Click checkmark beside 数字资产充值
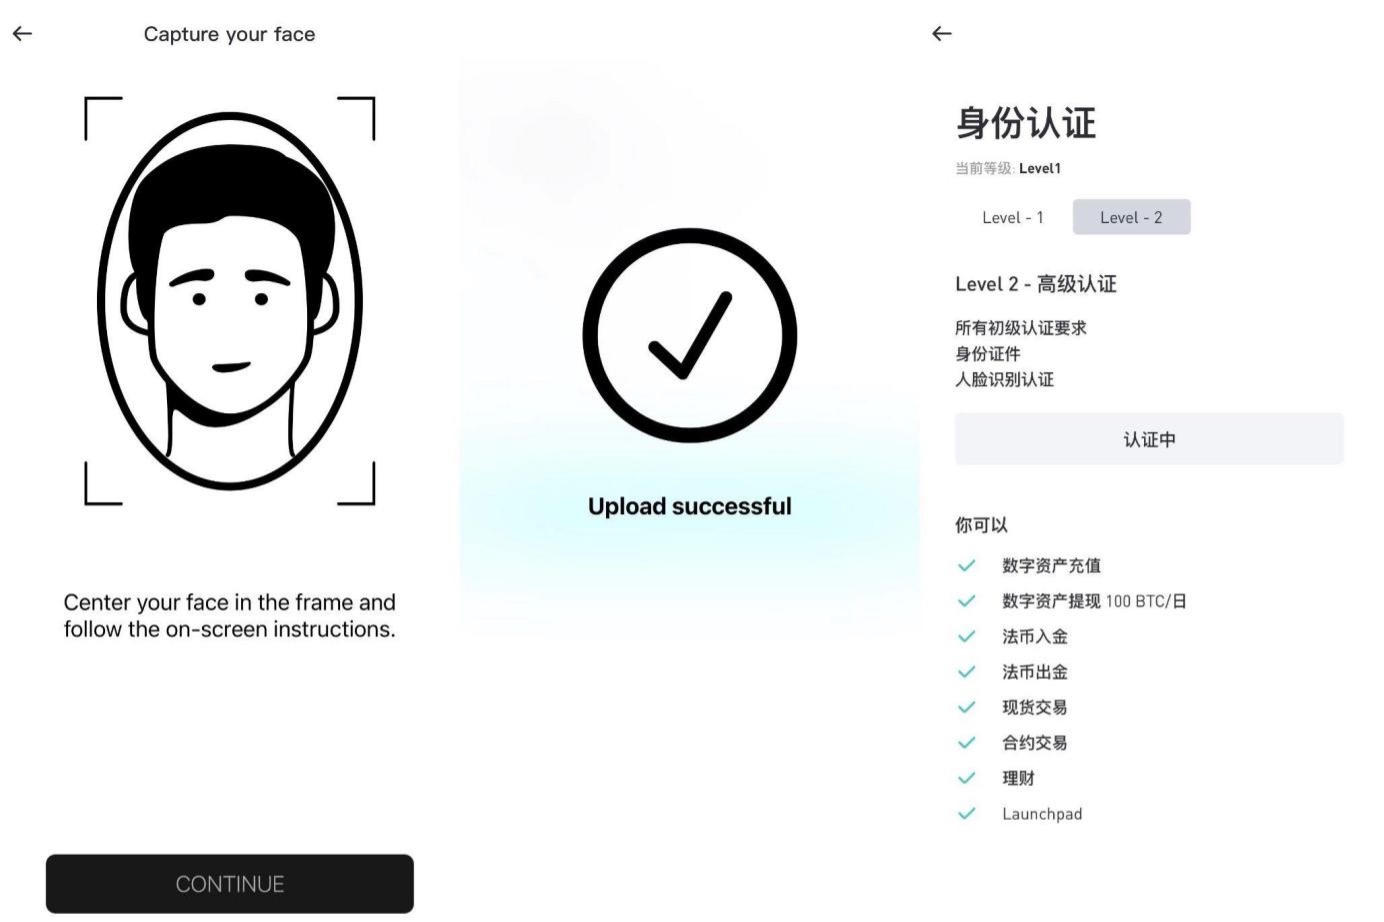 coord(966,565)
